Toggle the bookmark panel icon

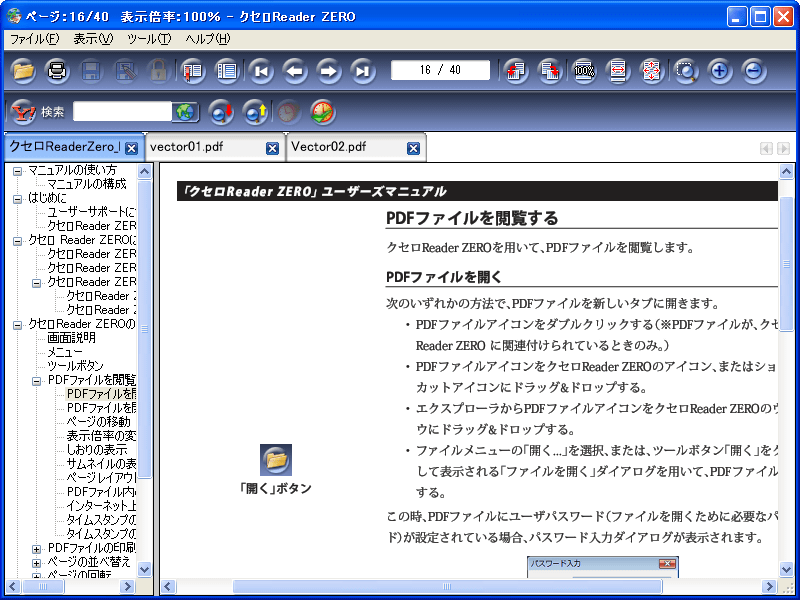pos(193,70)
